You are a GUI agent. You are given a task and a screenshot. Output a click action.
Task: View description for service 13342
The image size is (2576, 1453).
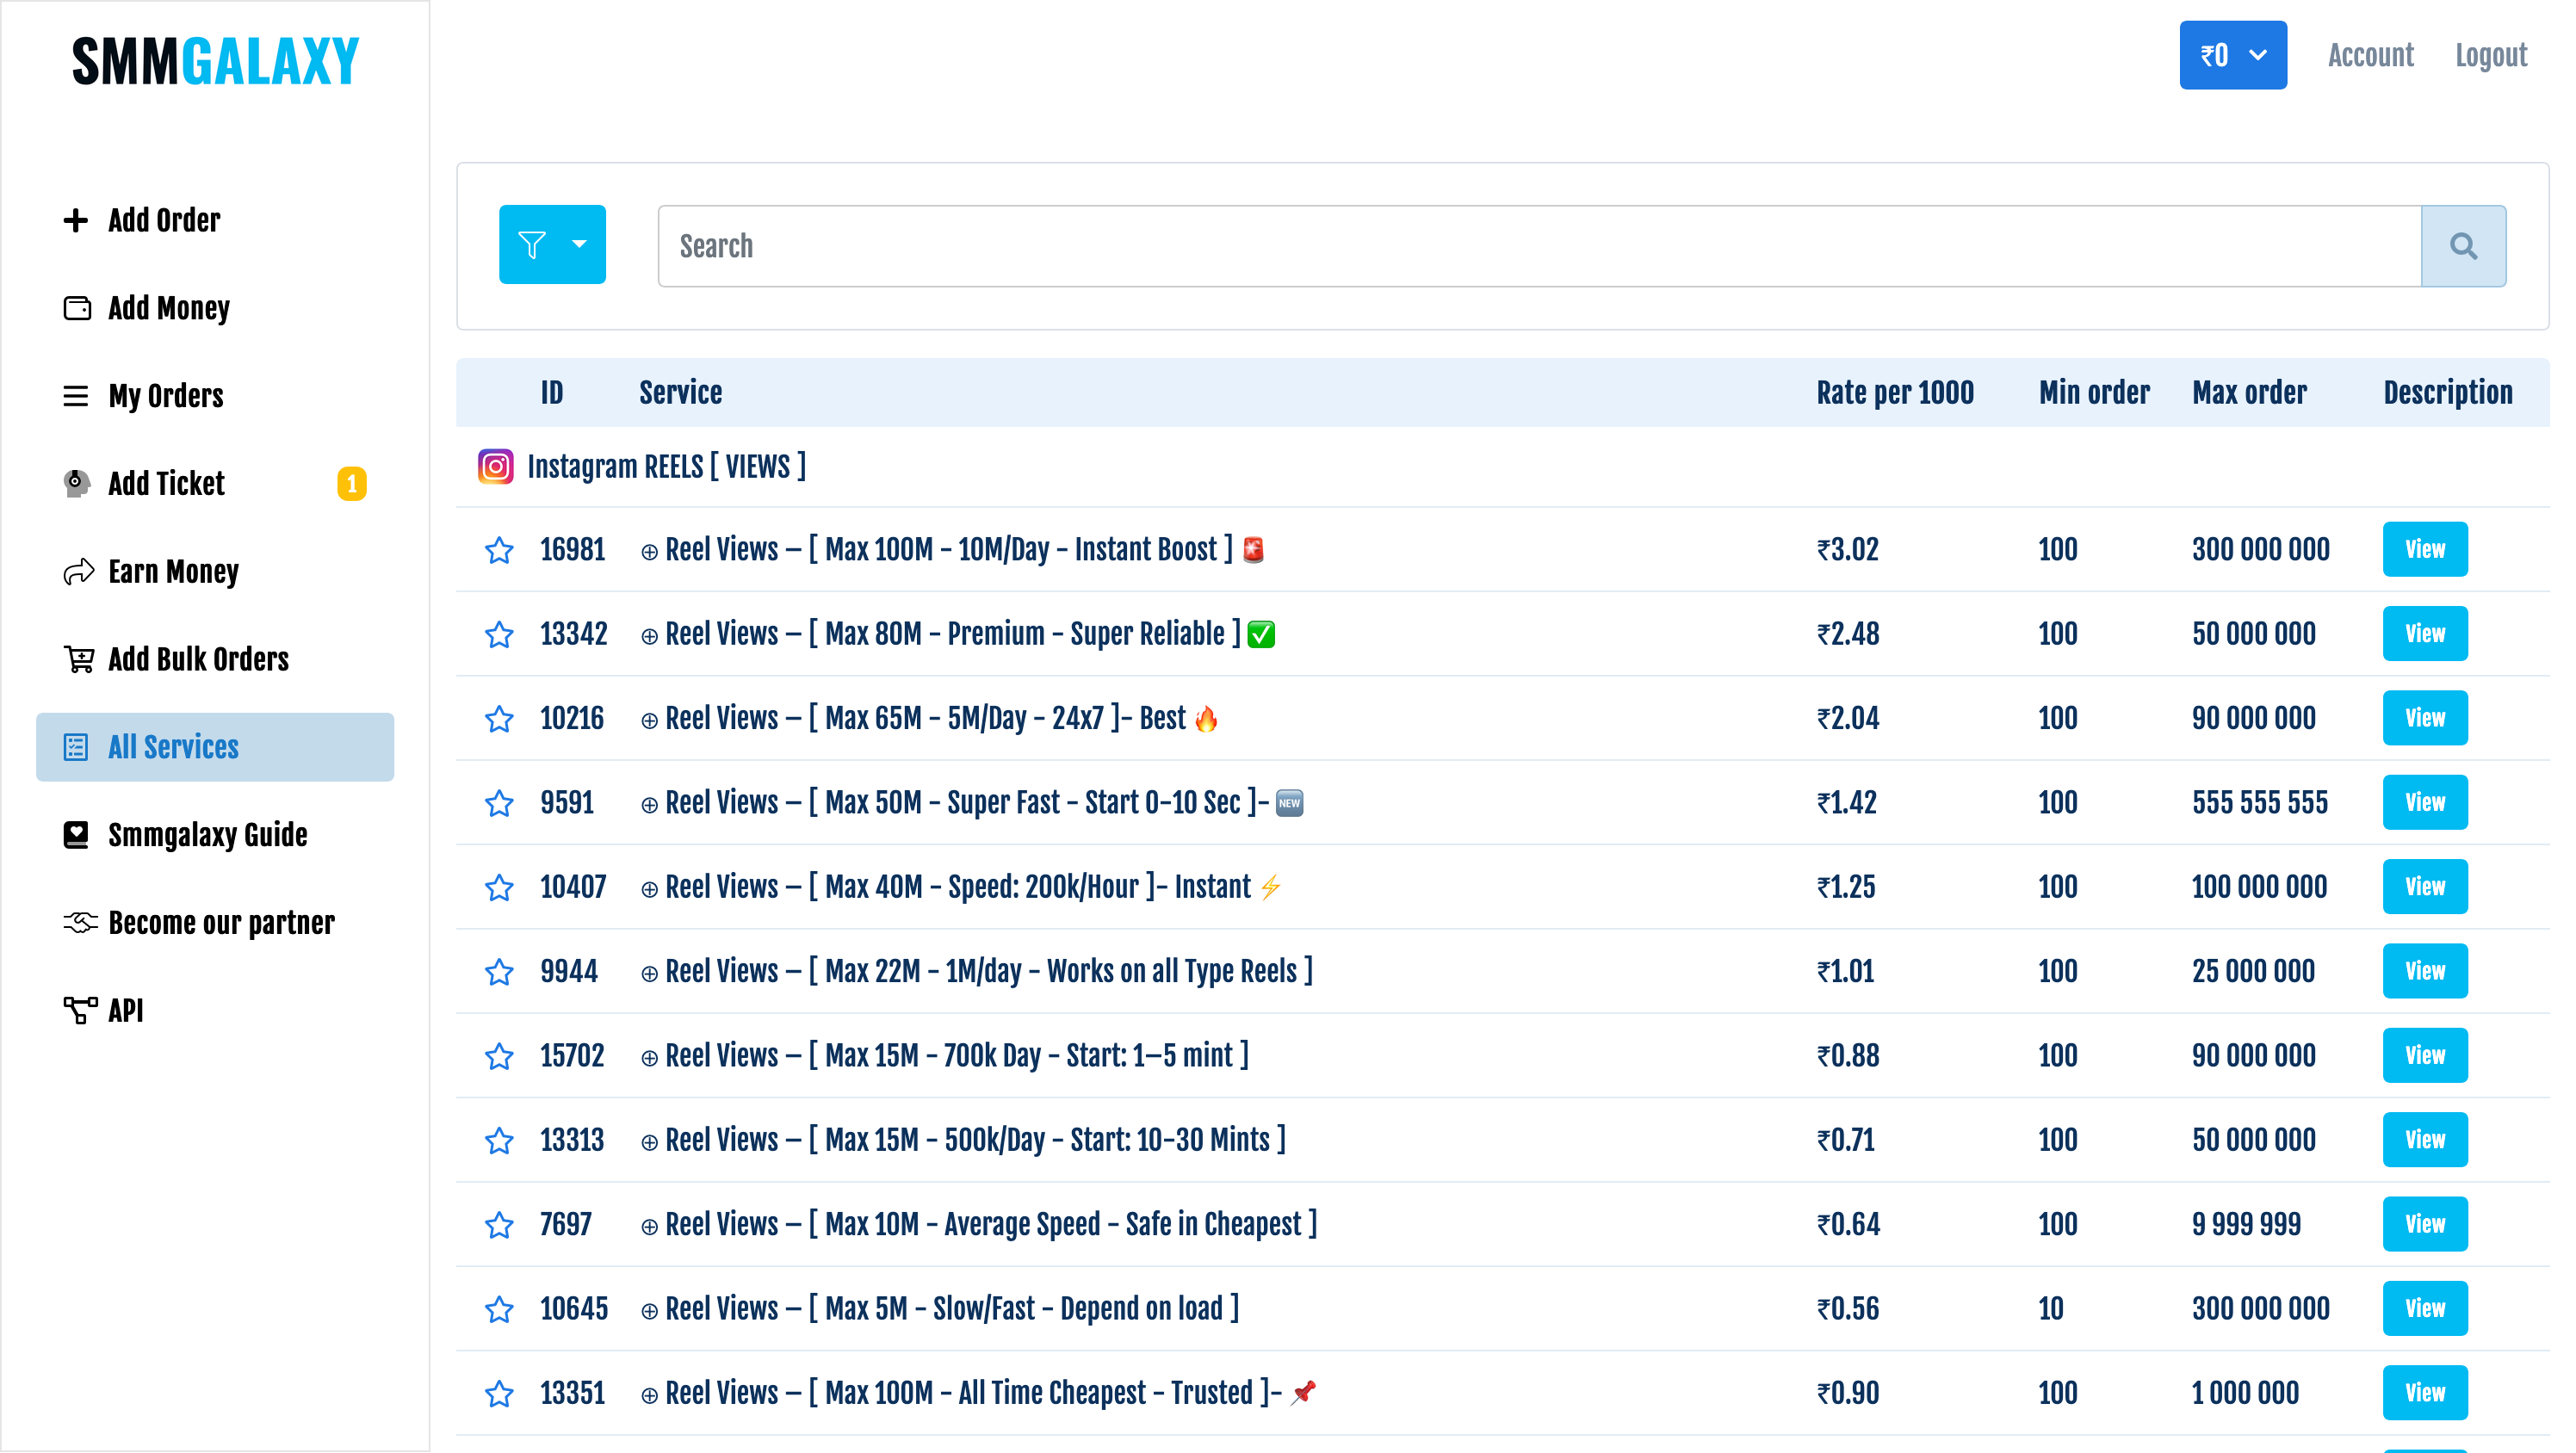click(2424, 634)
